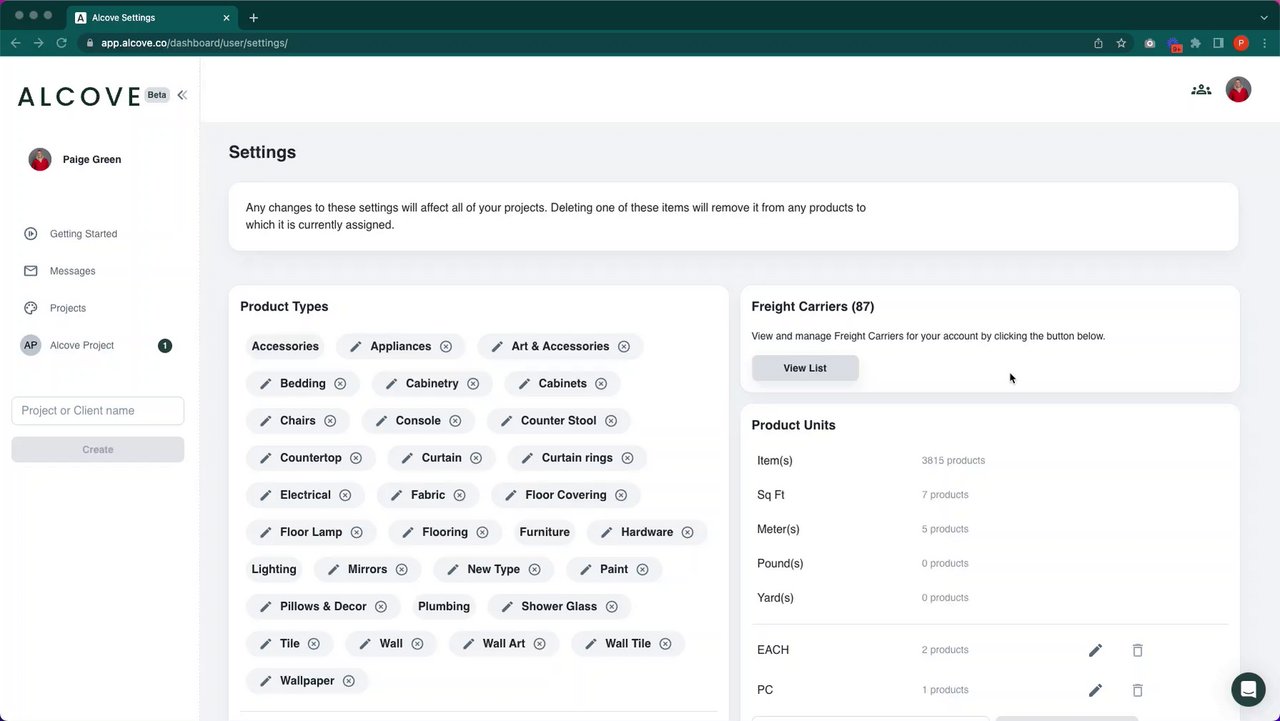The width and height of the screenshot is (1280, 721).
Task: Go to Messages in sidebar
Action: tap(72, 271)
